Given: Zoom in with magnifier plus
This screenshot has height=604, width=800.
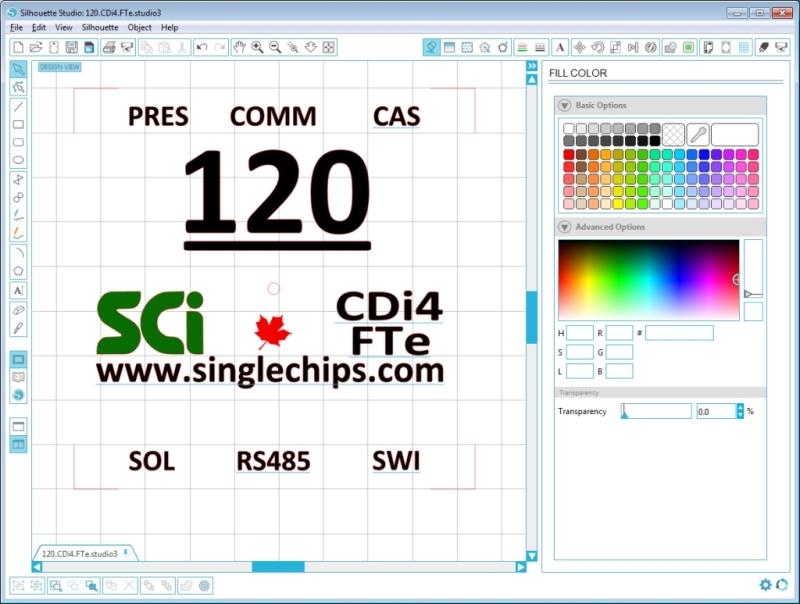Looking at the screenshot, I should 257,47.
